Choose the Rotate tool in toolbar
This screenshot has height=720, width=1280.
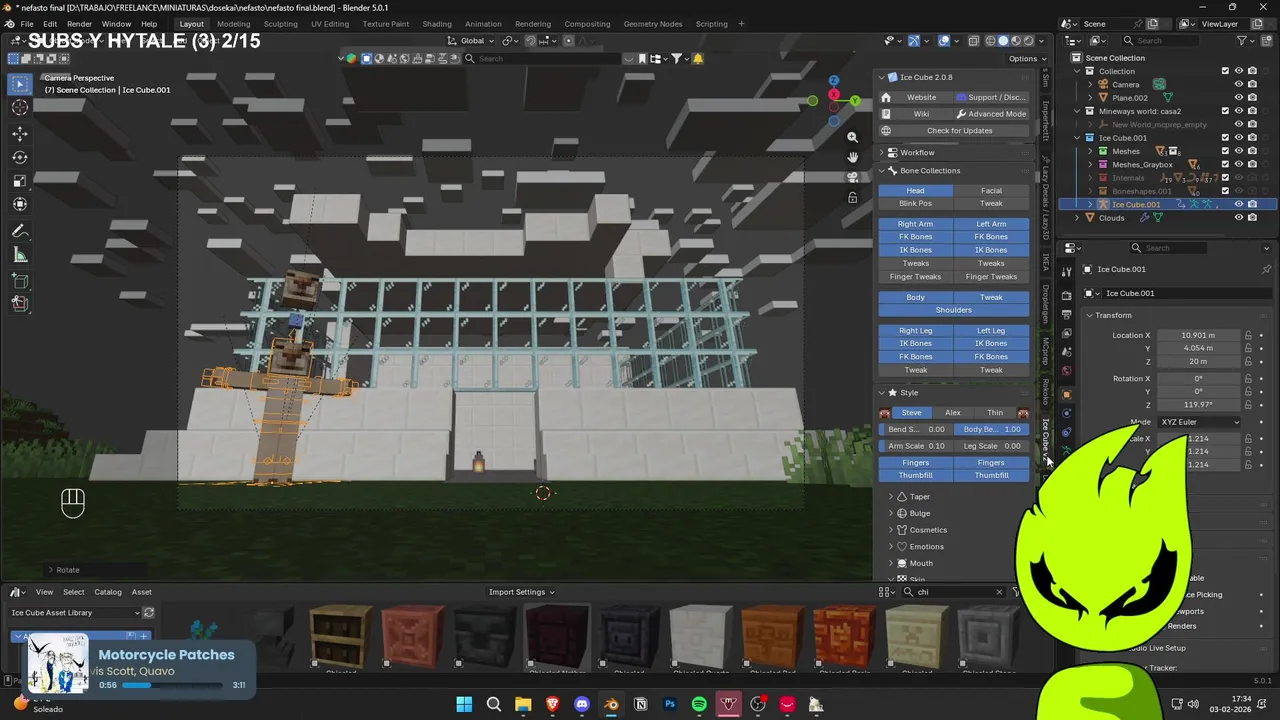pyautogui.click(x=20, y=157)
